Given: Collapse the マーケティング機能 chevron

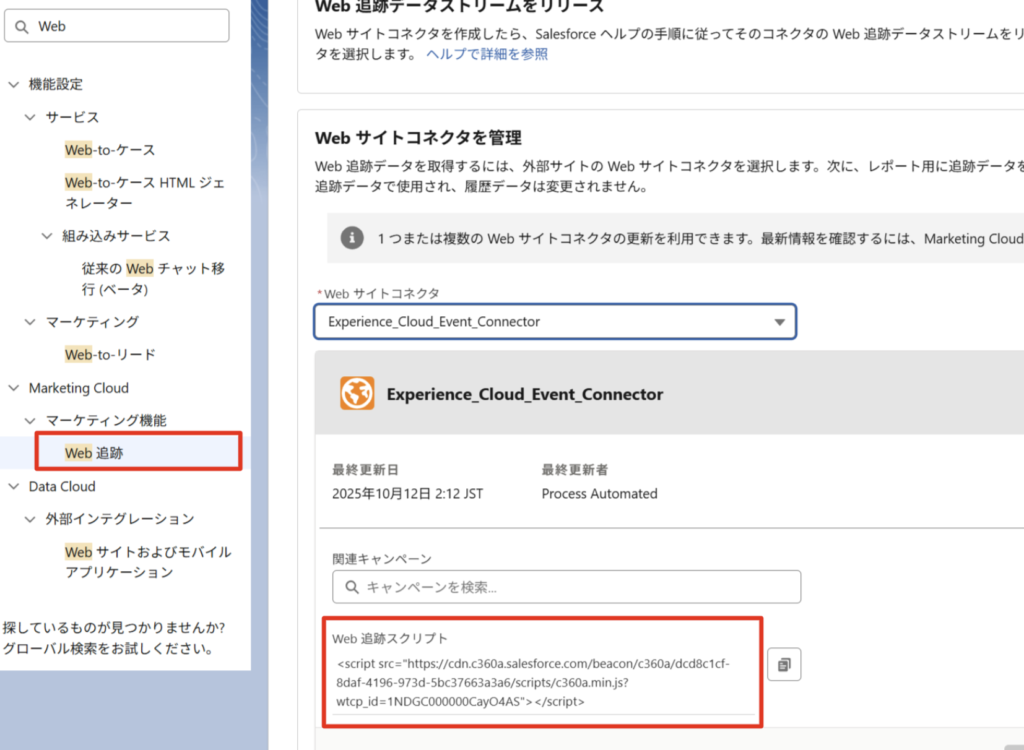Looking at the screenshot, I should coord(30,421).
